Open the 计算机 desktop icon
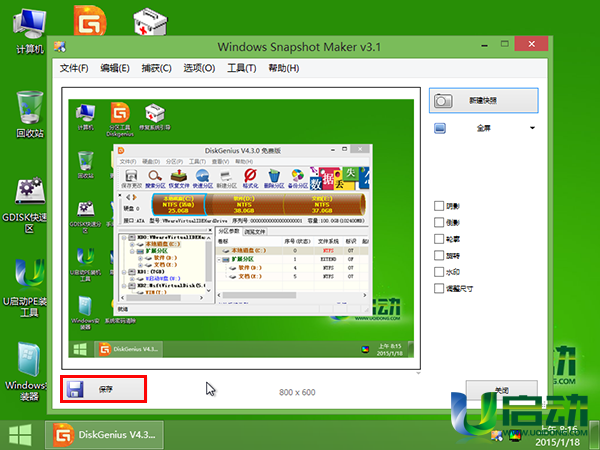The height and width of the screenshot is (450, 600). tap(29, 33)
